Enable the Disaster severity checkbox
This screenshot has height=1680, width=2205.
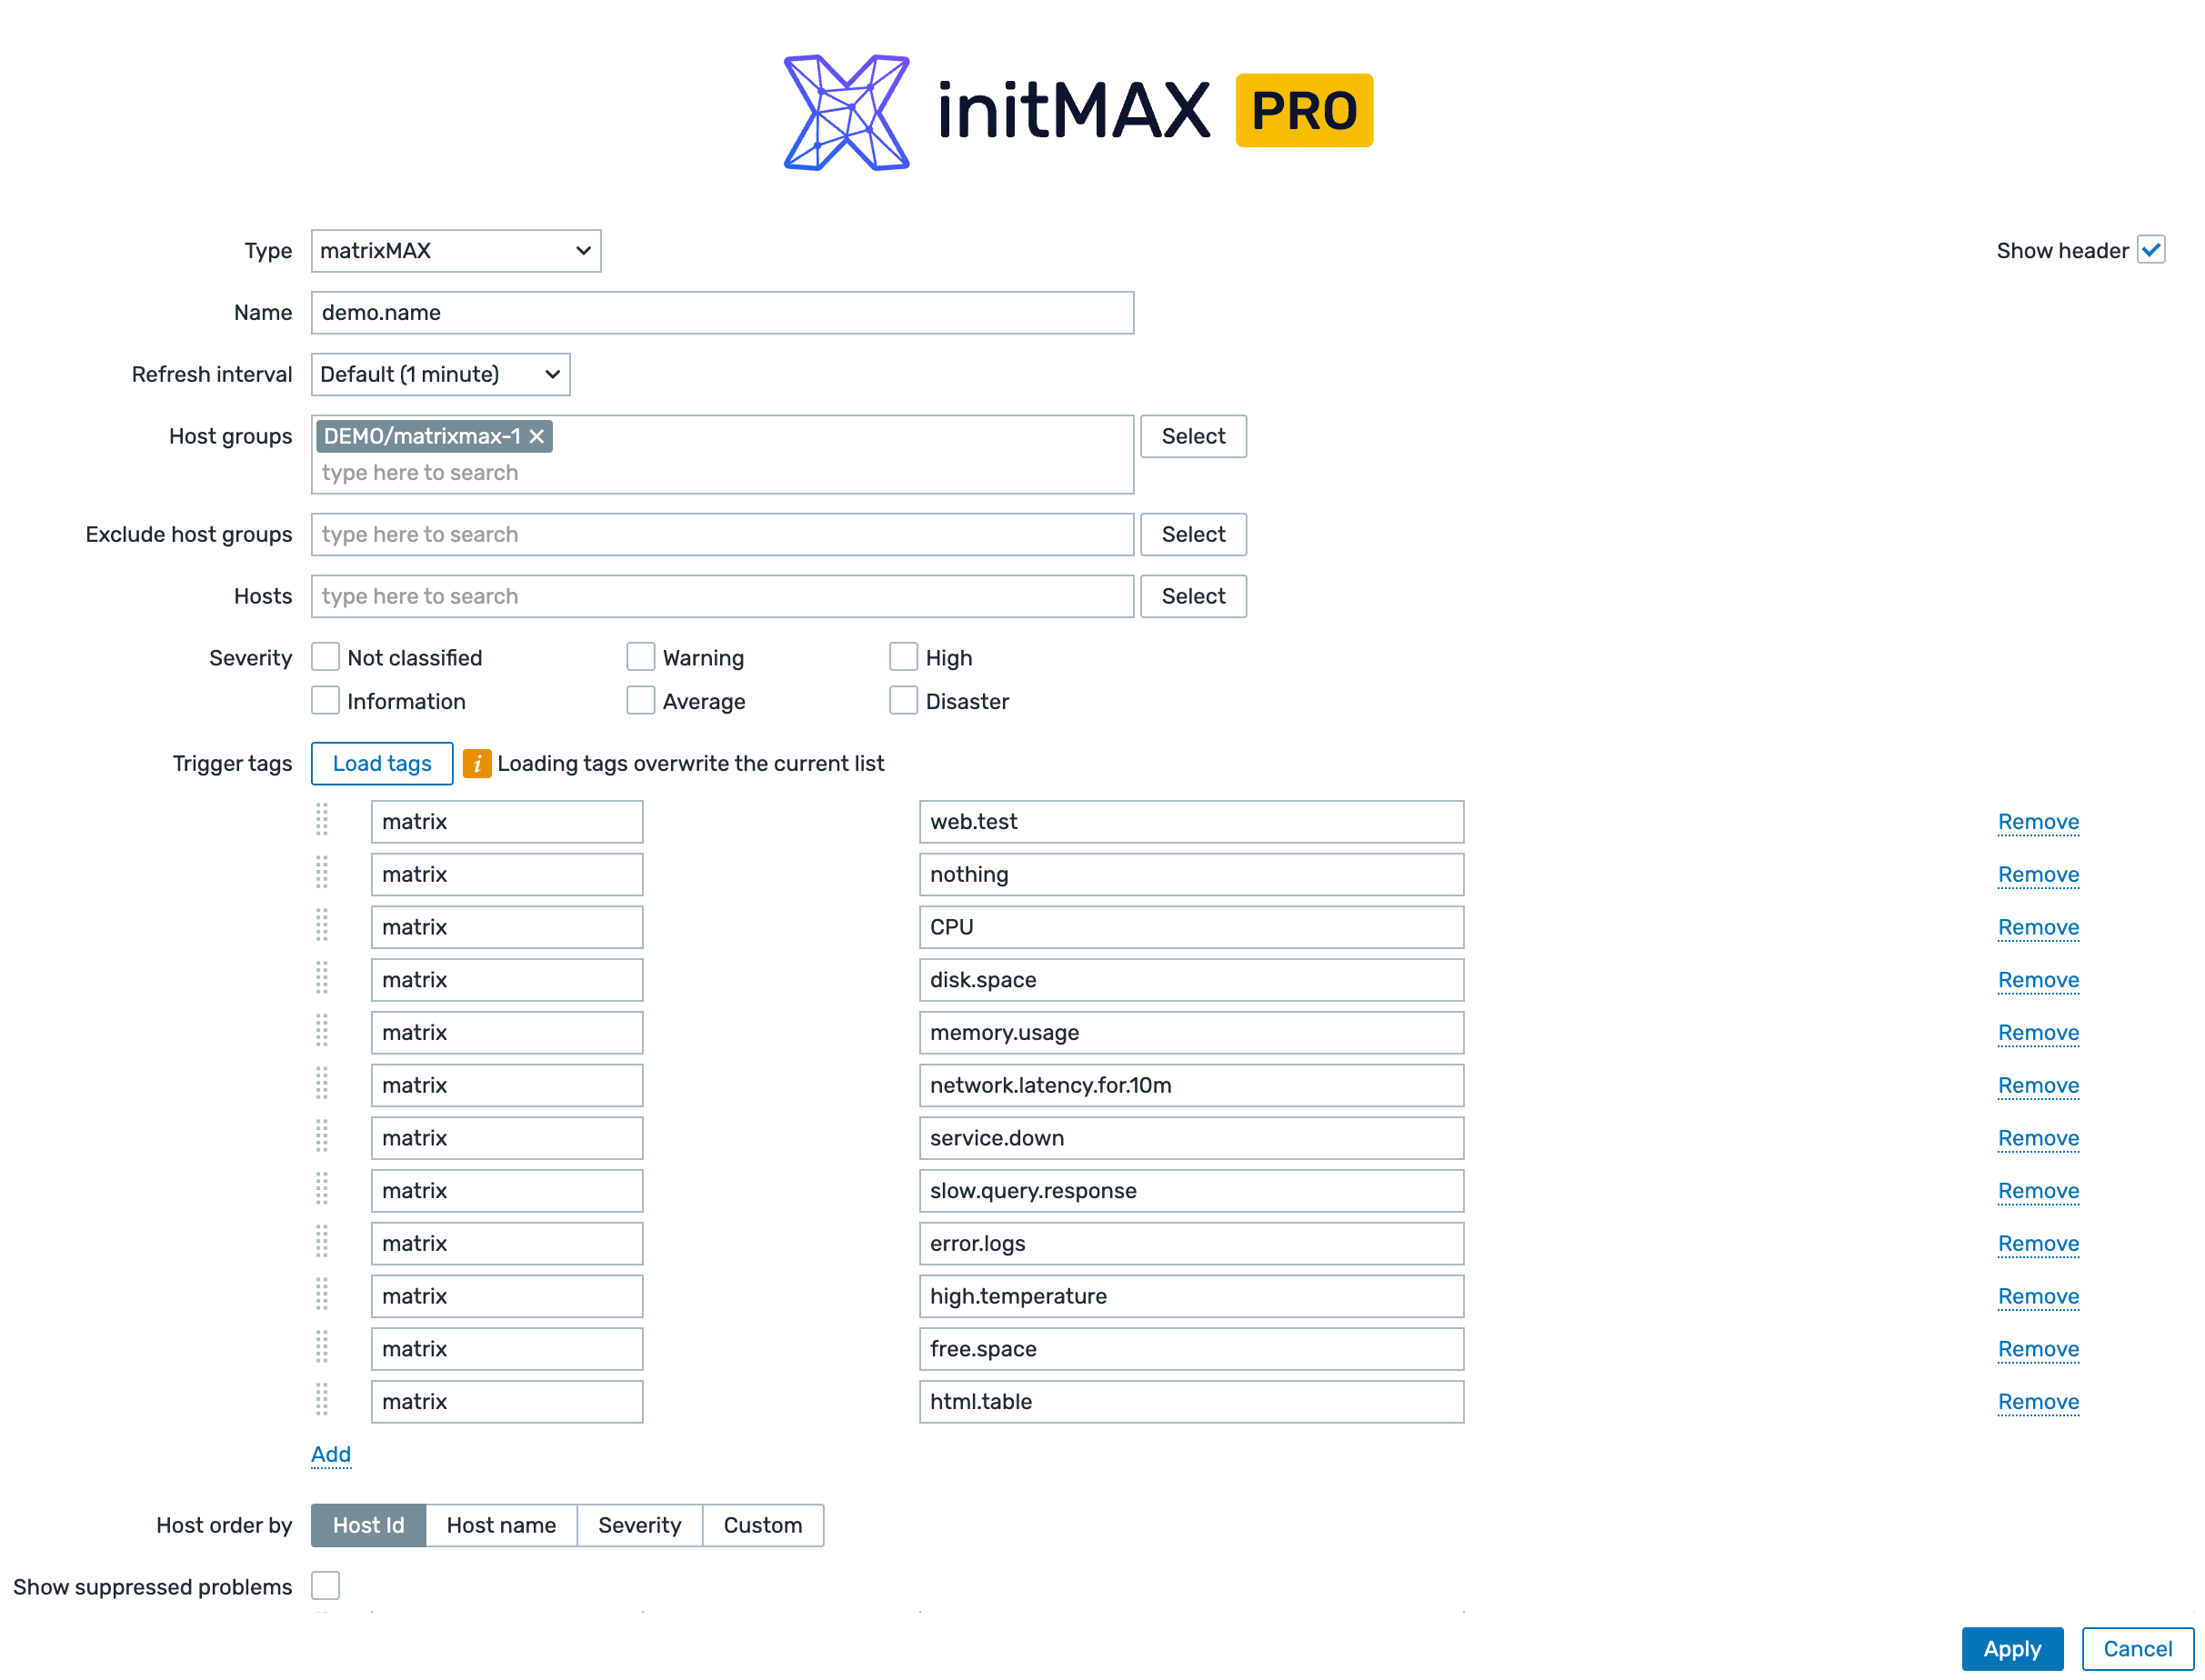point(903,701)
